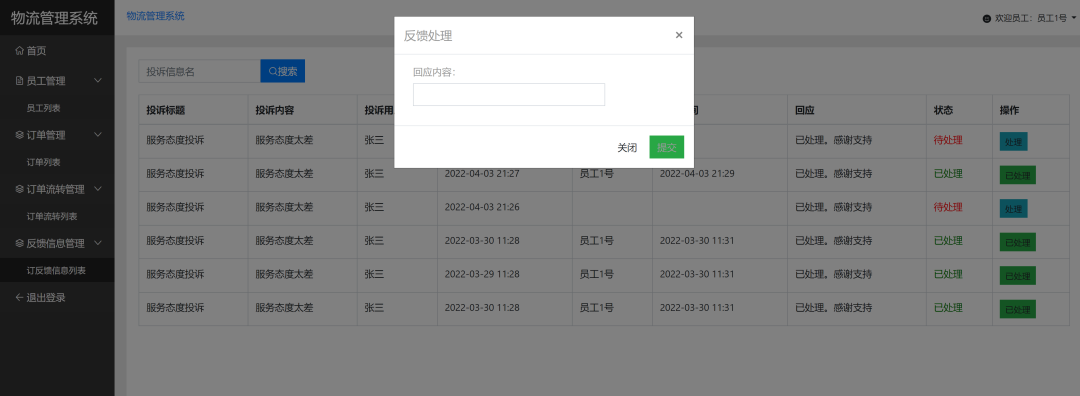Click the 操作 column header
Image resolution: width=1080 pixels, height=396 pixels.
tap(1010, 110)
